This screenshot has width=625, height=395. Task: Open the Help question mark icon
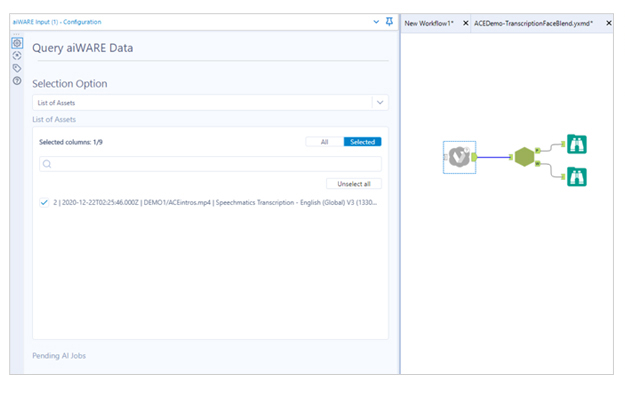click(17, 81)
